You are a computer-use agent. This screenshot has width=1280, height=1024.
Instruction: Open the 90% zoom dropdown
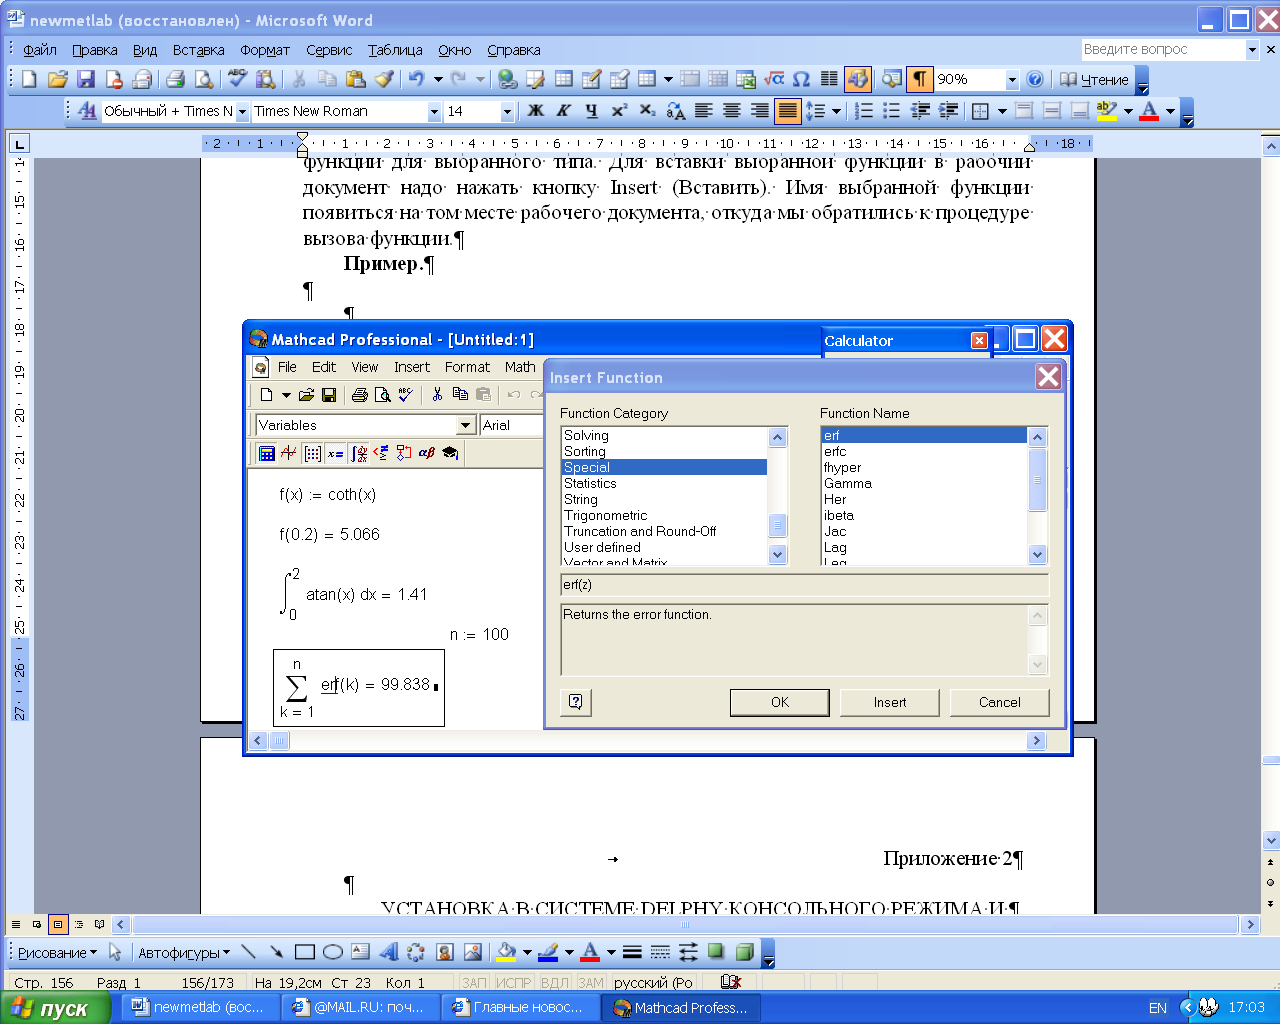(x=1012, y=80)
